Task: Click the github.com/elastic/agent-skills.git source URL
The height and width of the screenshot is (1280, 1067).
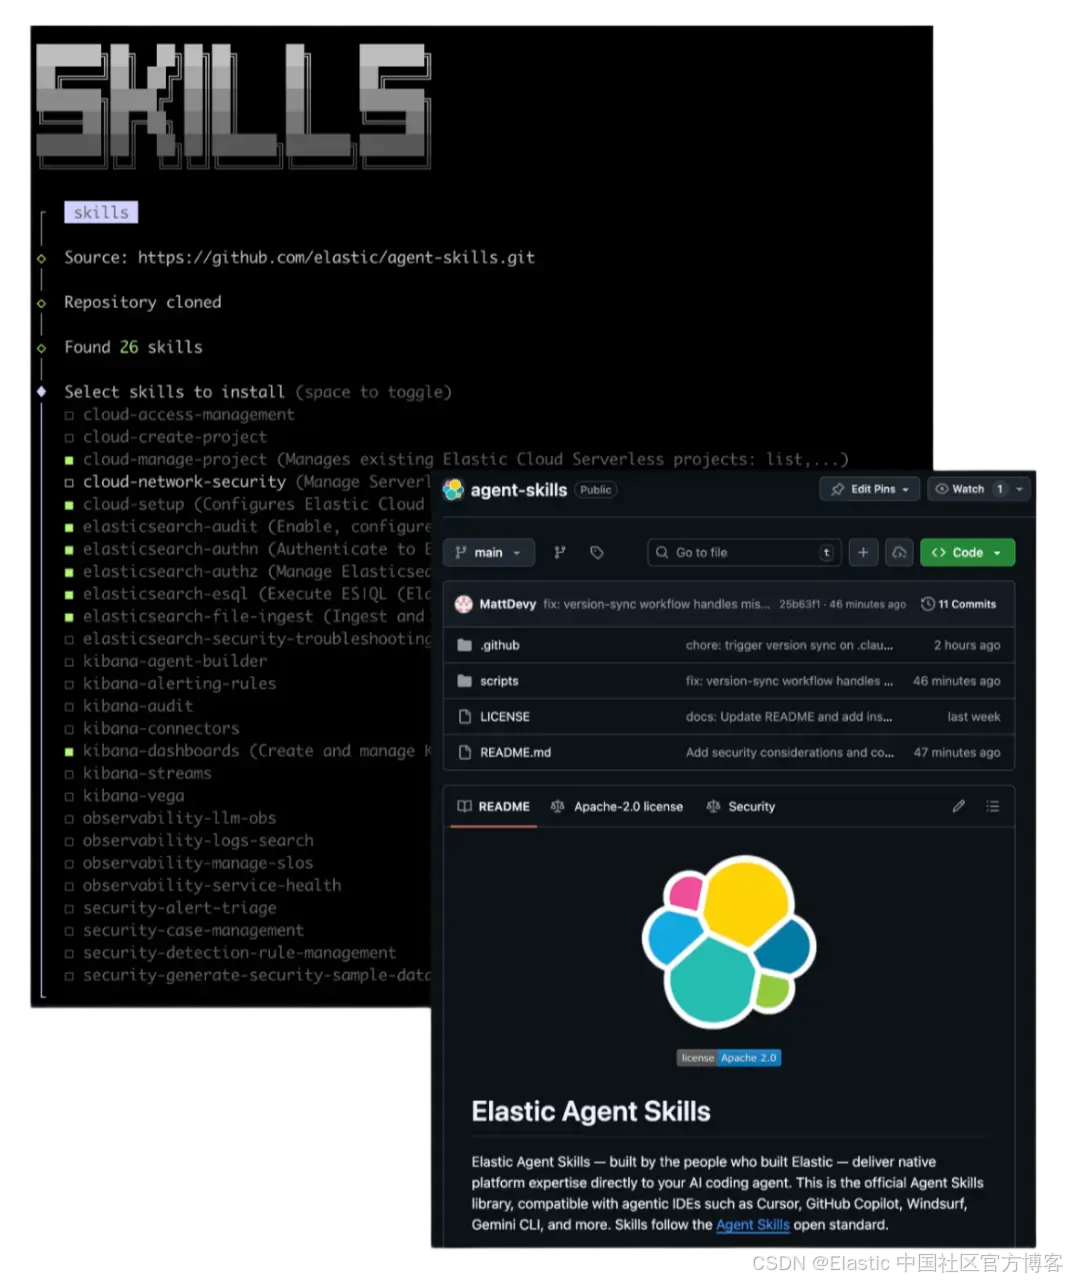Action: pos(336,258)
